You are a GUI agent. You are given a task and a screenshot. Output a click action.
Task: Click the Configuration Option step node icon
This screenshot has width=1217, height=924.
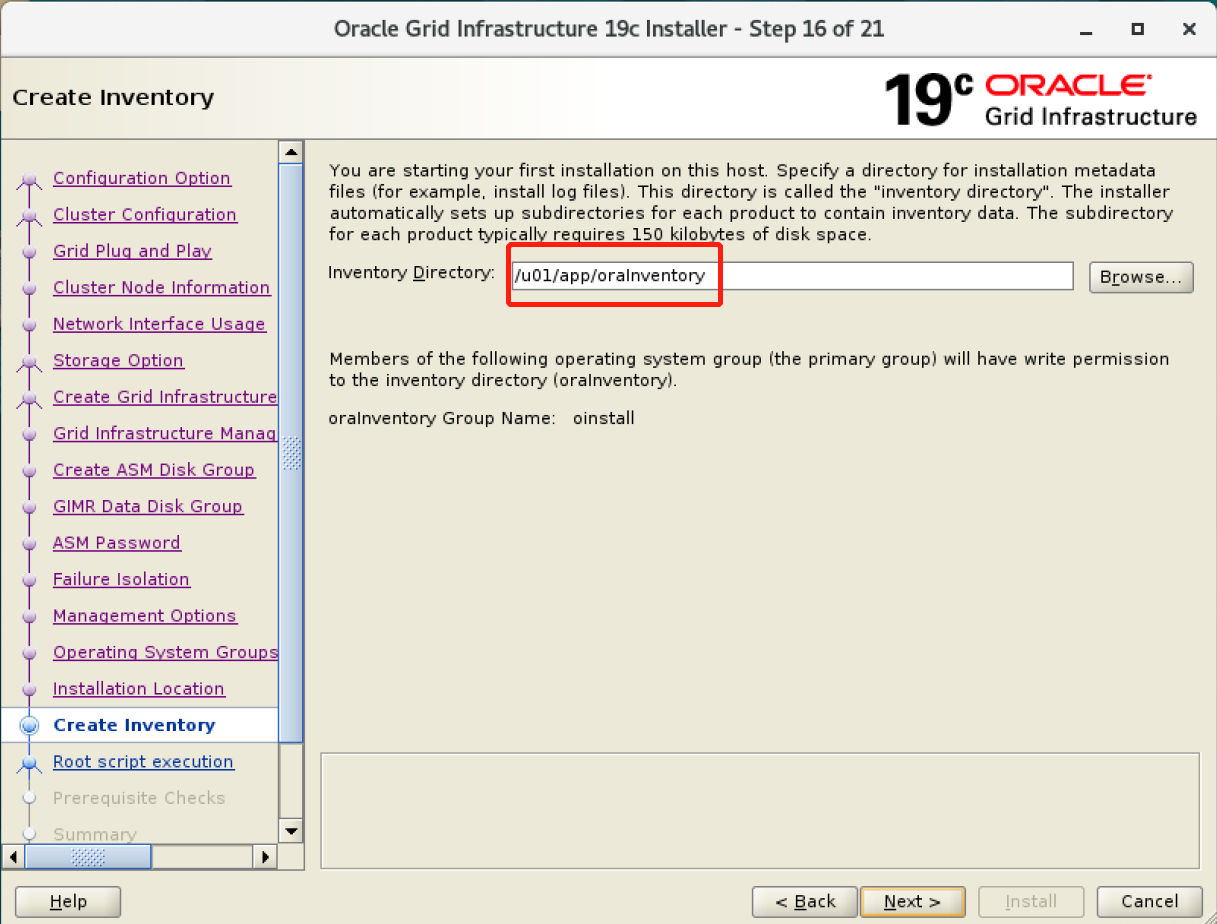(30, 180)
